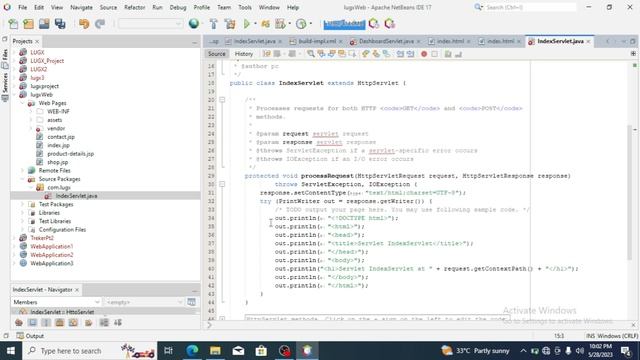Close the Projects panel tab
The image size is (640, 360).
coord(37,42)
